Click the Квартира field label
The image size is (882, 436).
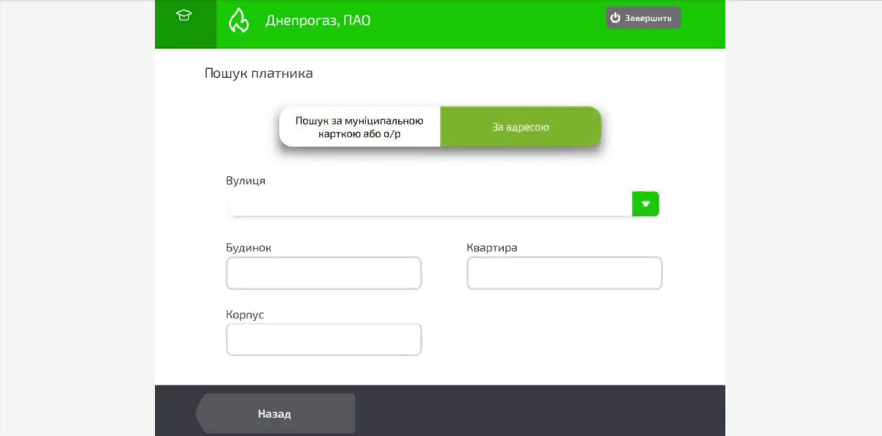point(491,247)
